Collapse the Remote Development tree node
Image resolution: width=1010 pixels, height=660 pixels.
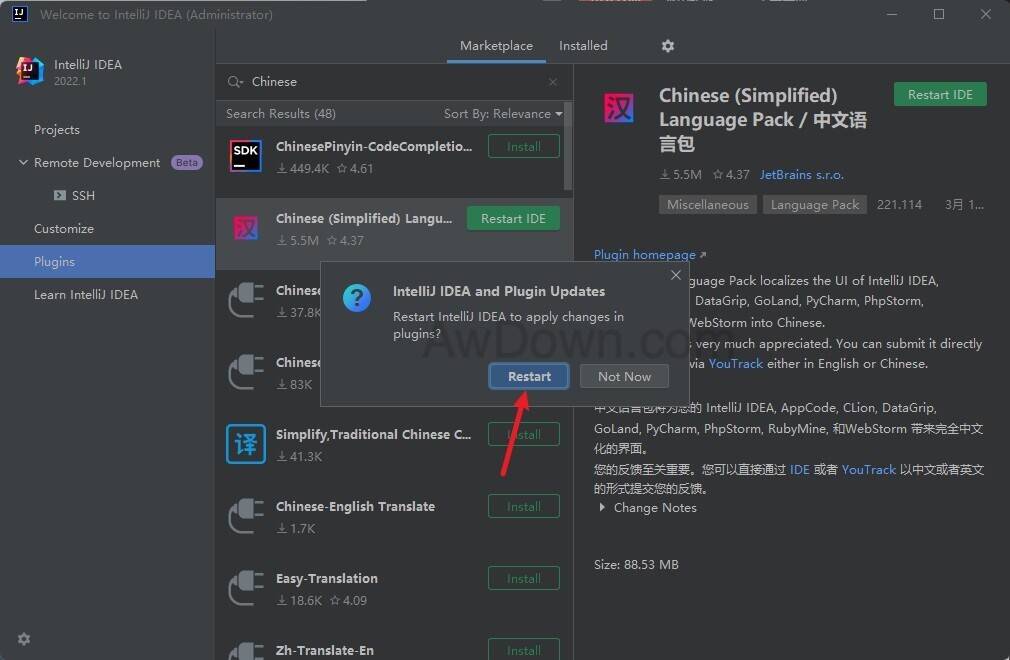coord(23,163)
